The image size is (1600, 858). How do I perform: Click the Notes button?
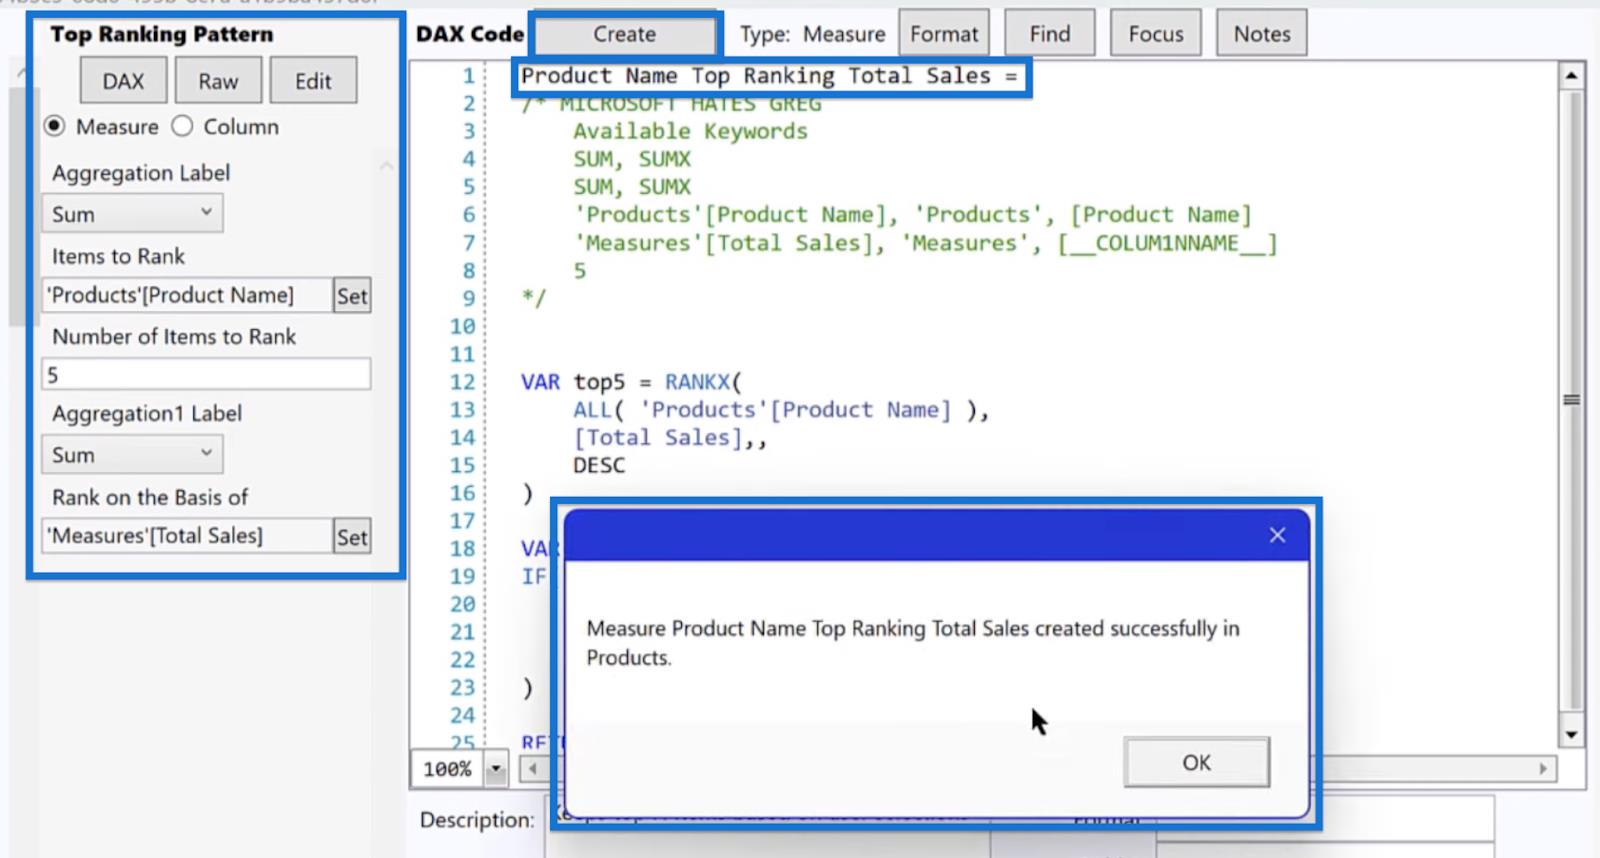1262,34
